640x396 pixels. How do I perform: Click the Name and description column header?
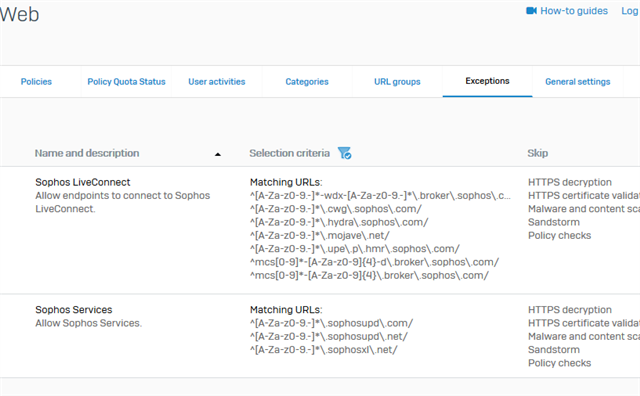click(87, 153)
